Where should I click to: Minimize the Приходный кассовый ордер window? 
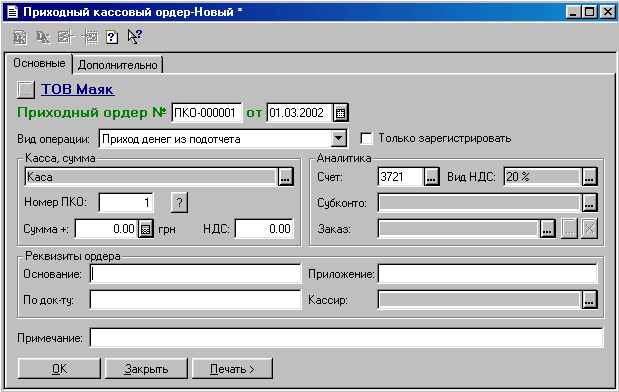(x=574, y=12)
